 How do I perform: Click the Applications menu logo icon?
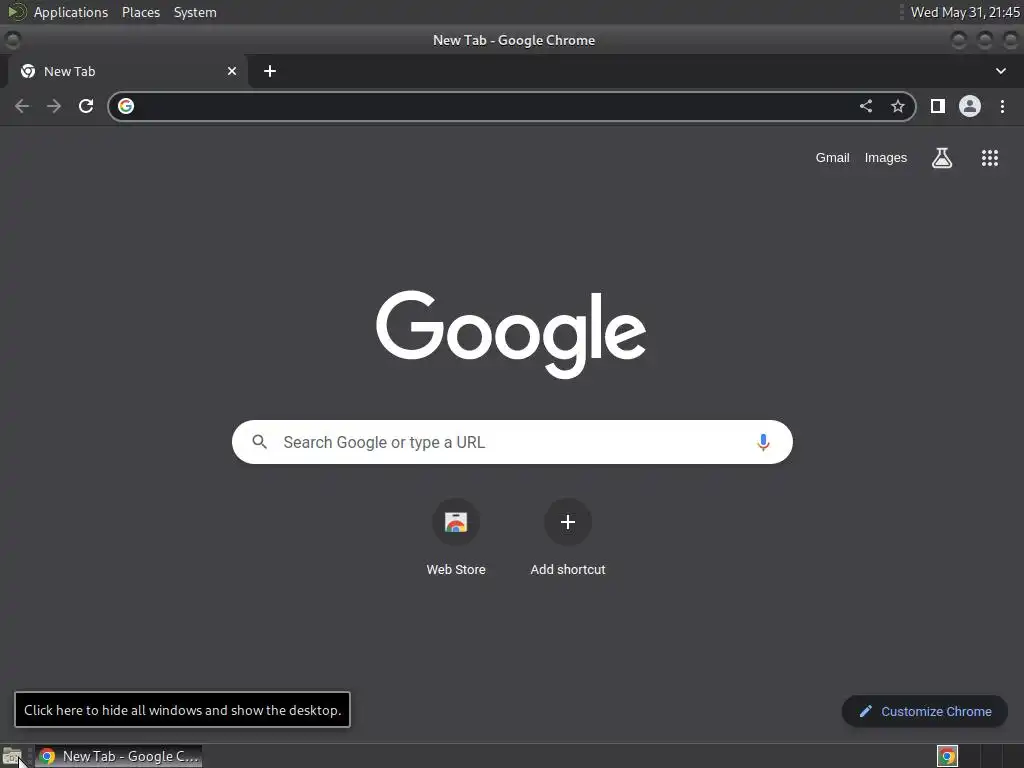point(16,12)
